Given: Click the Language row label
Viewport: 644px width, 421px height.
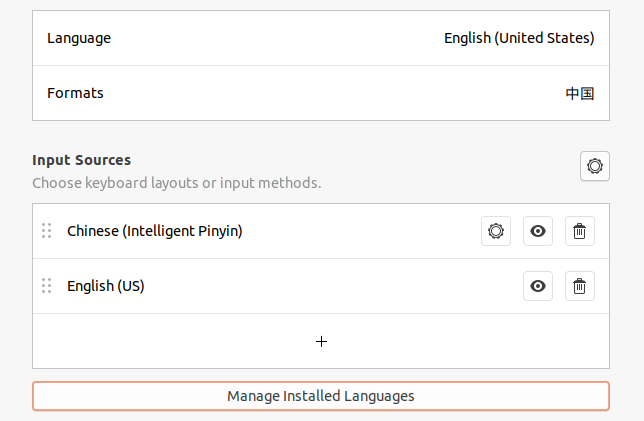Looking at the screenshot, I should [x=79, y=38].
